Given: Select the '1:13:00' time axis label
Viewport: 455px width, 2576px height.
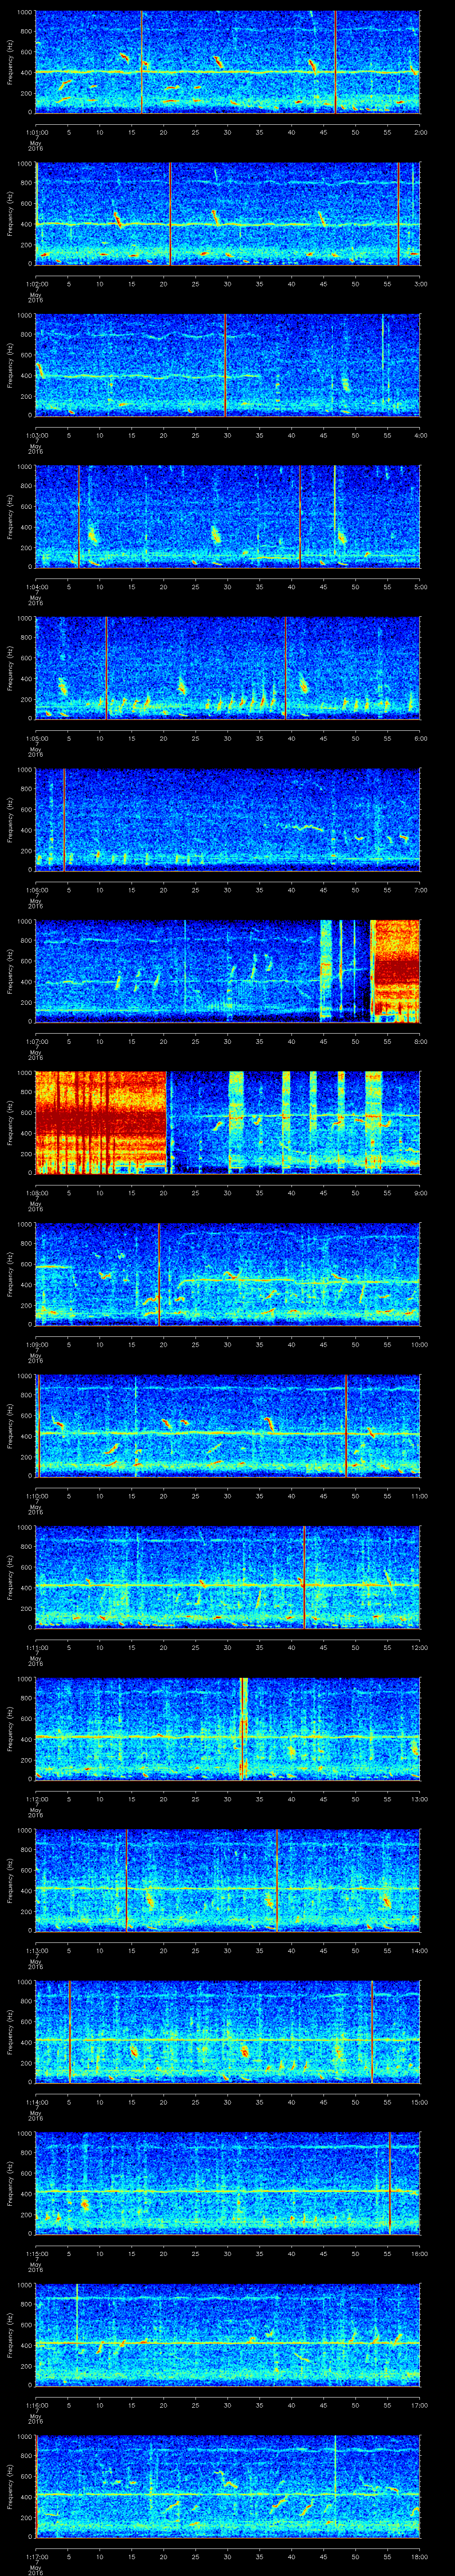Looking at the screenshot, I should [36, 1950].
